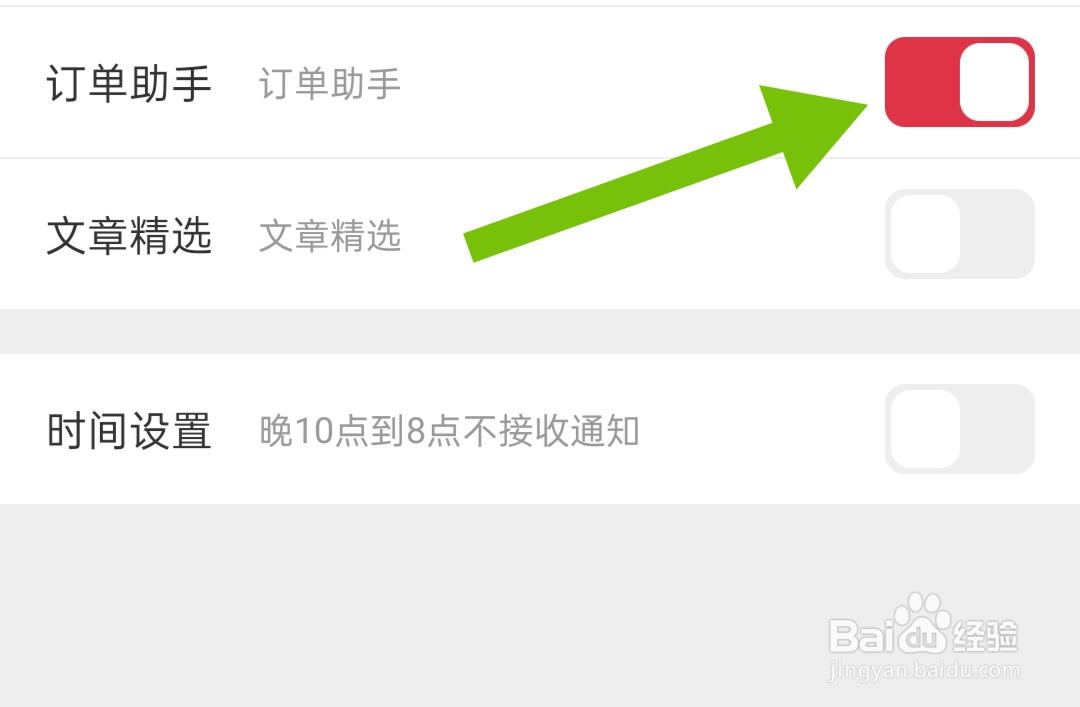The image size is (1080, 707).
Task: Click the 经验 watermark characters
Action: pos(985,635)
